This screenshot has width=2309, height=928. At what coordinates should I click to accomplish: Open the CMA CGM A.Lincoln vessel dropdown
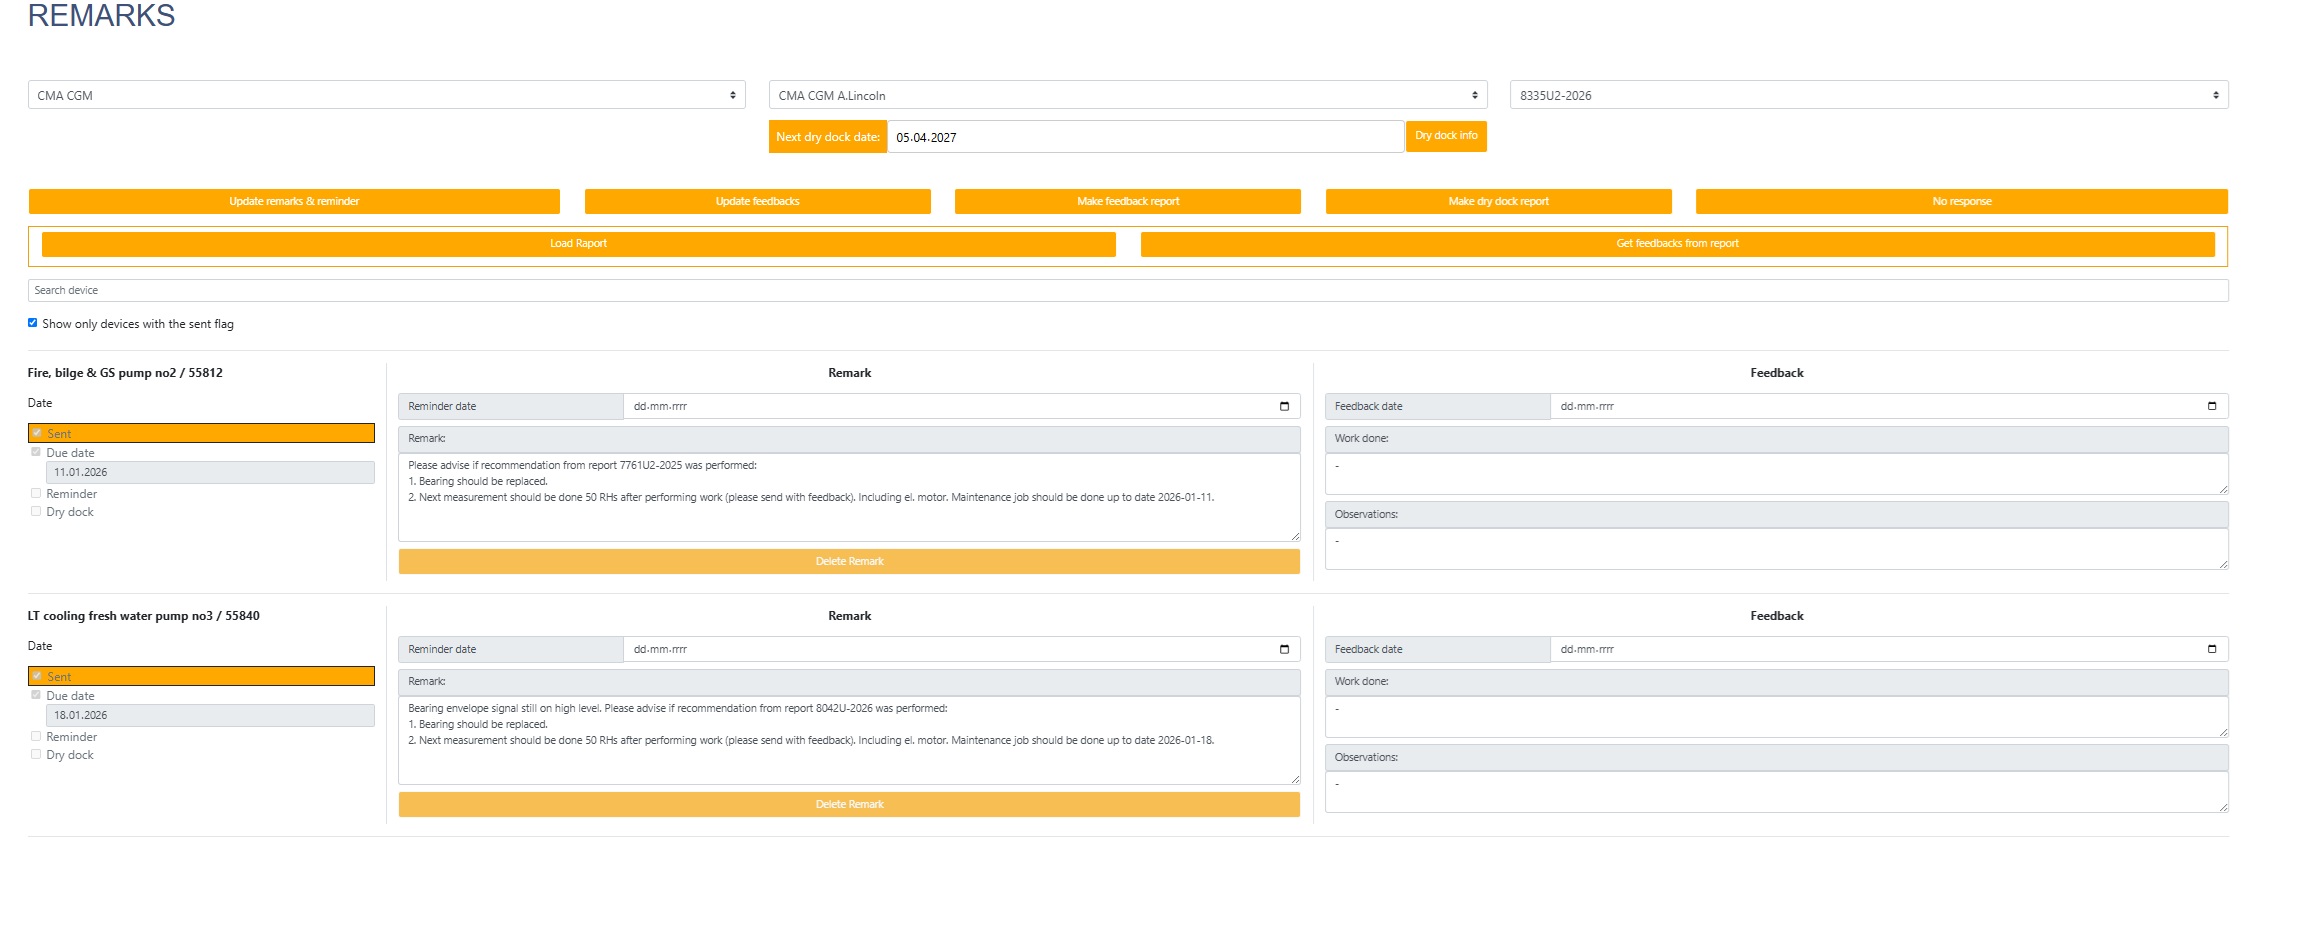point(1128,95)
